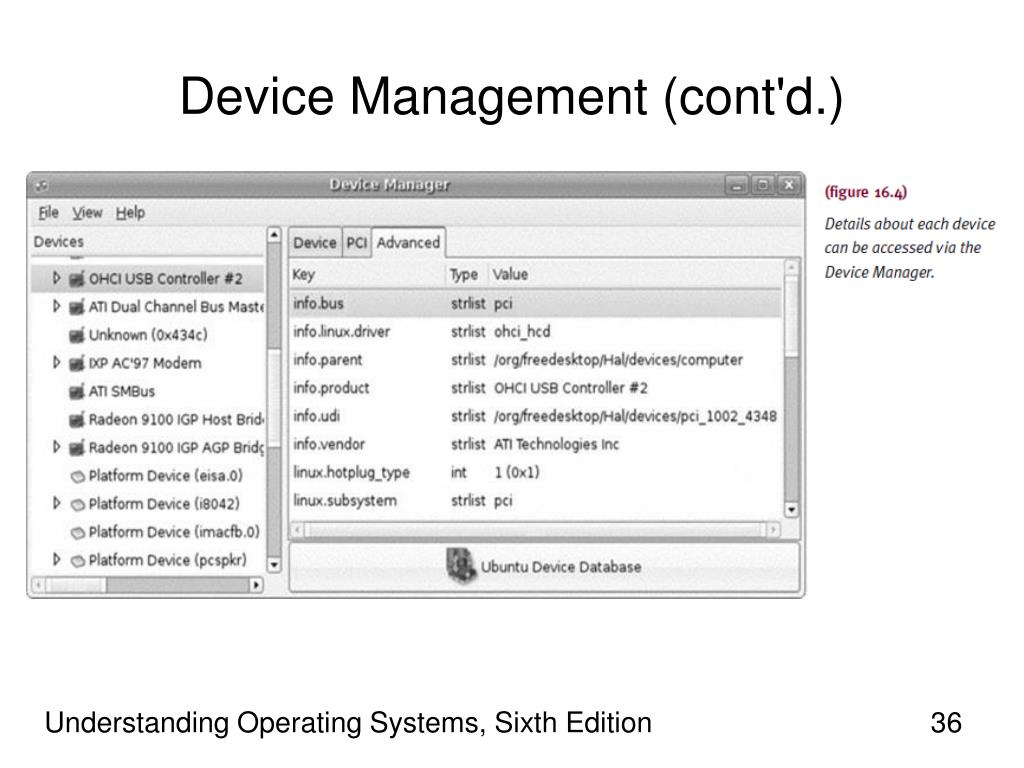This screenshot has height=768, width=1024.
Task: Click the Platform Device (pcspkr) icon
Action: 78,560
